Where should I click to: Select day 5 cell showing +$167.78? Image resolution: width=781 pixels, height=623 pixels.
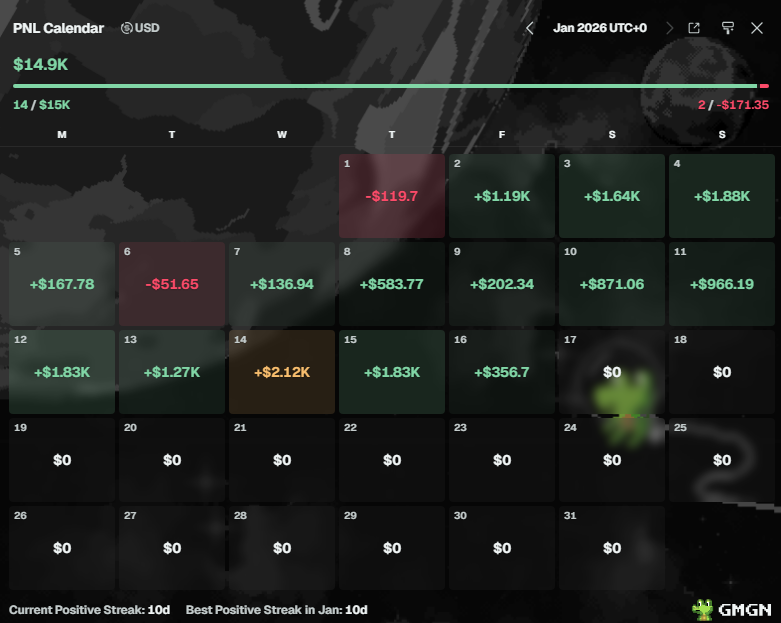(62, 284)
